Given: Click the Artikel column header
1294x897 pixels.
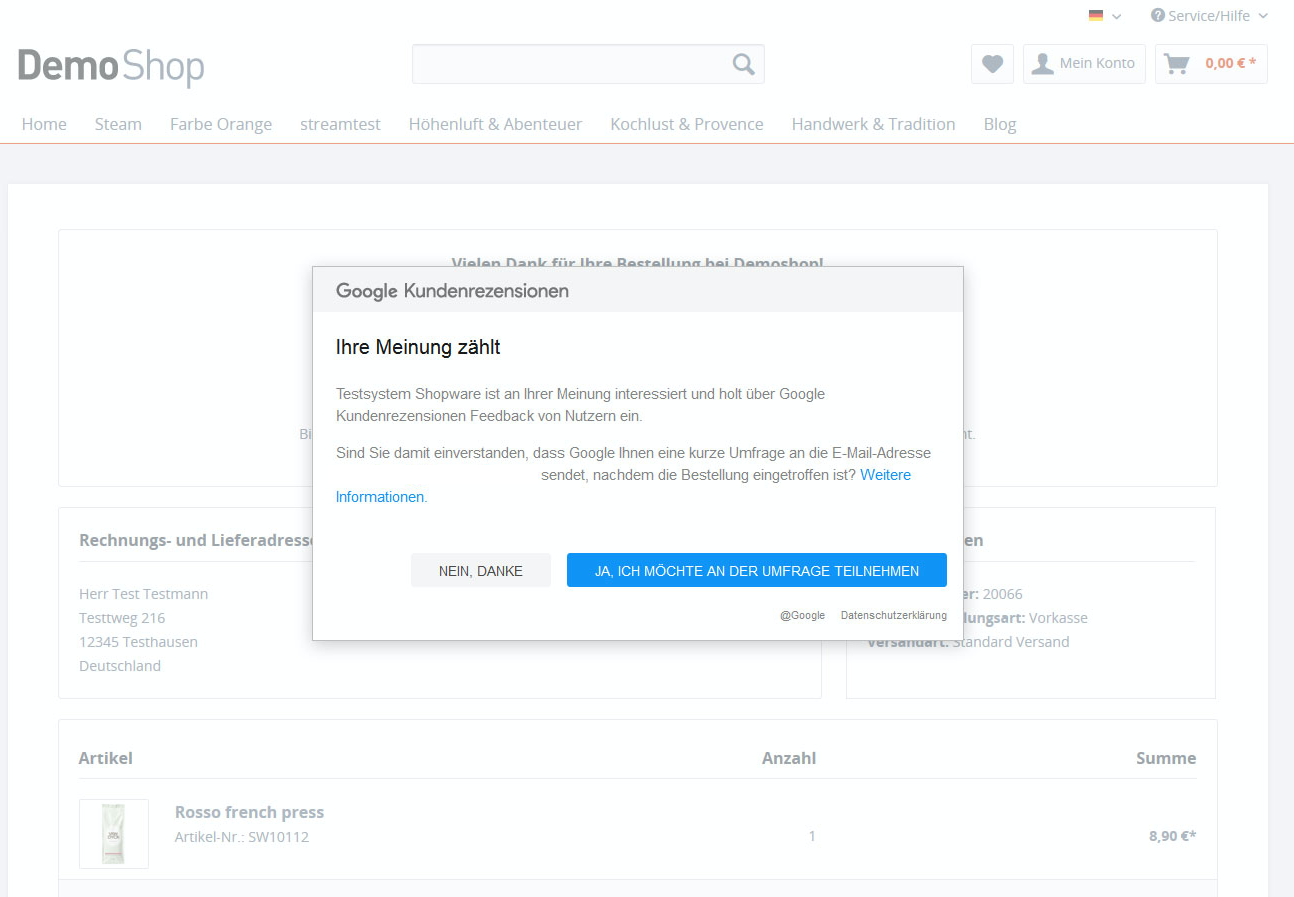Looking at the screenshot, I should (106, 758).
